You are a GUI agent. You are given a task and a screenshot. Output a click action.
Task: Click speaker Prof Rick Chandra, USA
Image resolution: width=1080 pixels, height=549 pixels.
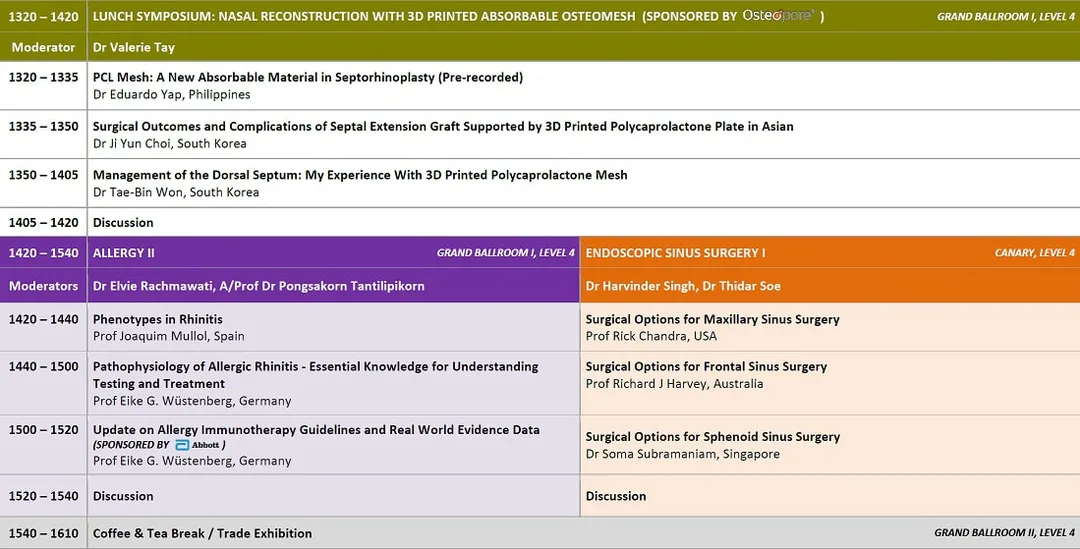click(x=651, y=336)
